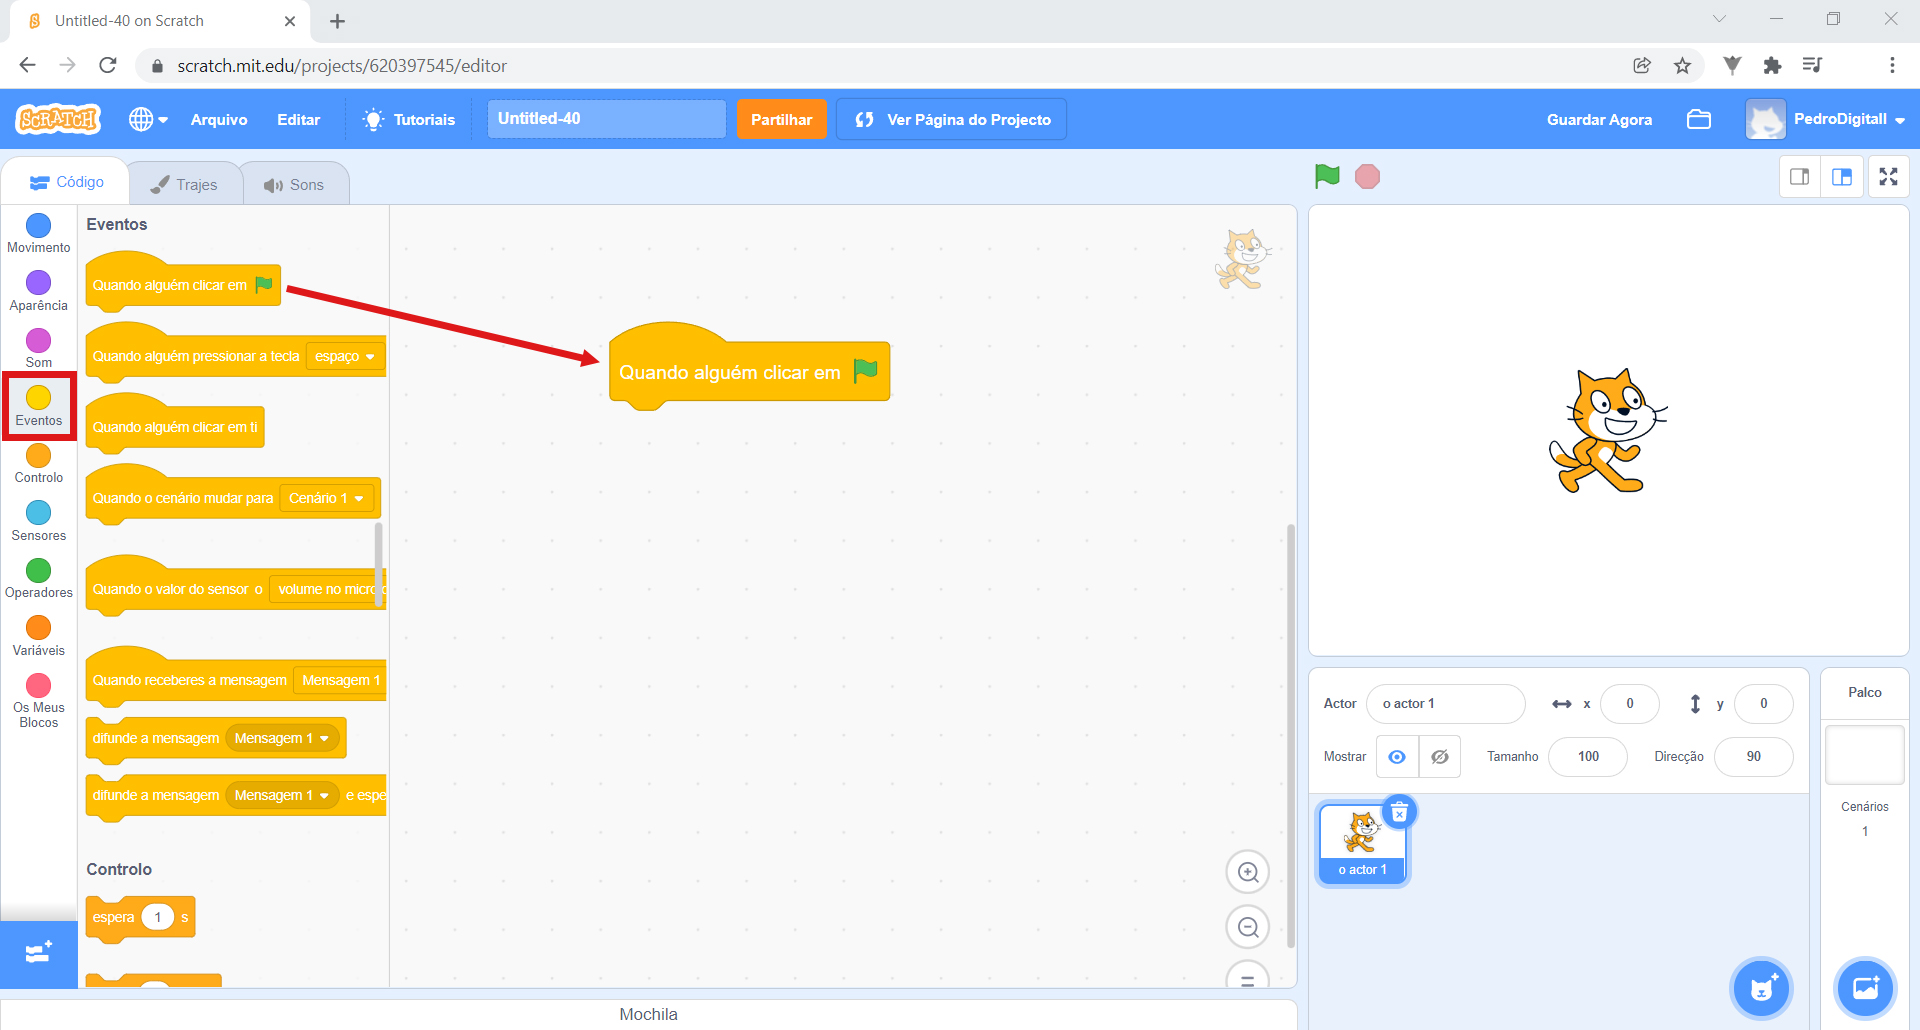Viewport: 1920px width, 1030px height.
Task: Open the language globe dropdown
Action: pyautogui.click(x=148, y=119)
